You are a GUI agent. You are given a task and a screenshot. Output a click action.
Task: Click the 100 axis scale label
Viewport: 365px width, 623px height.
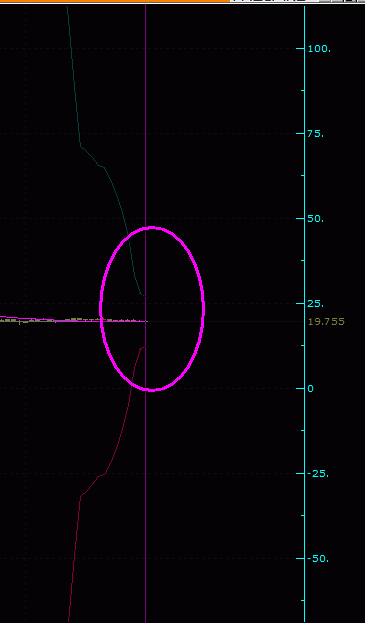point(319,49)
